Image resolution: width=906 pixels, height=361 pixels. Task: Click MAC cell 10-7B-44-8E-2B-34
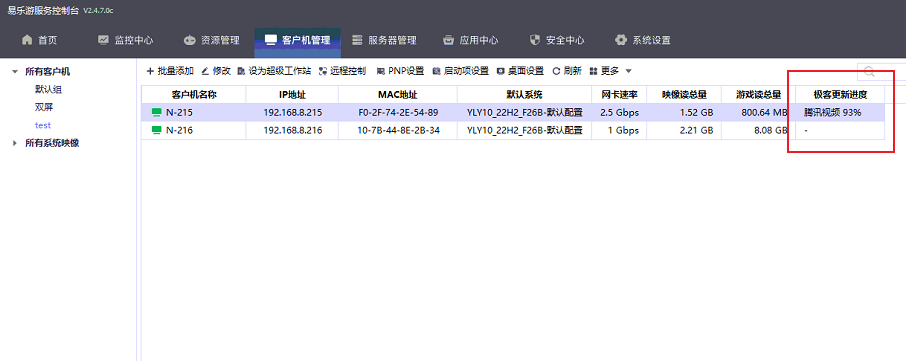pos(398,131)
